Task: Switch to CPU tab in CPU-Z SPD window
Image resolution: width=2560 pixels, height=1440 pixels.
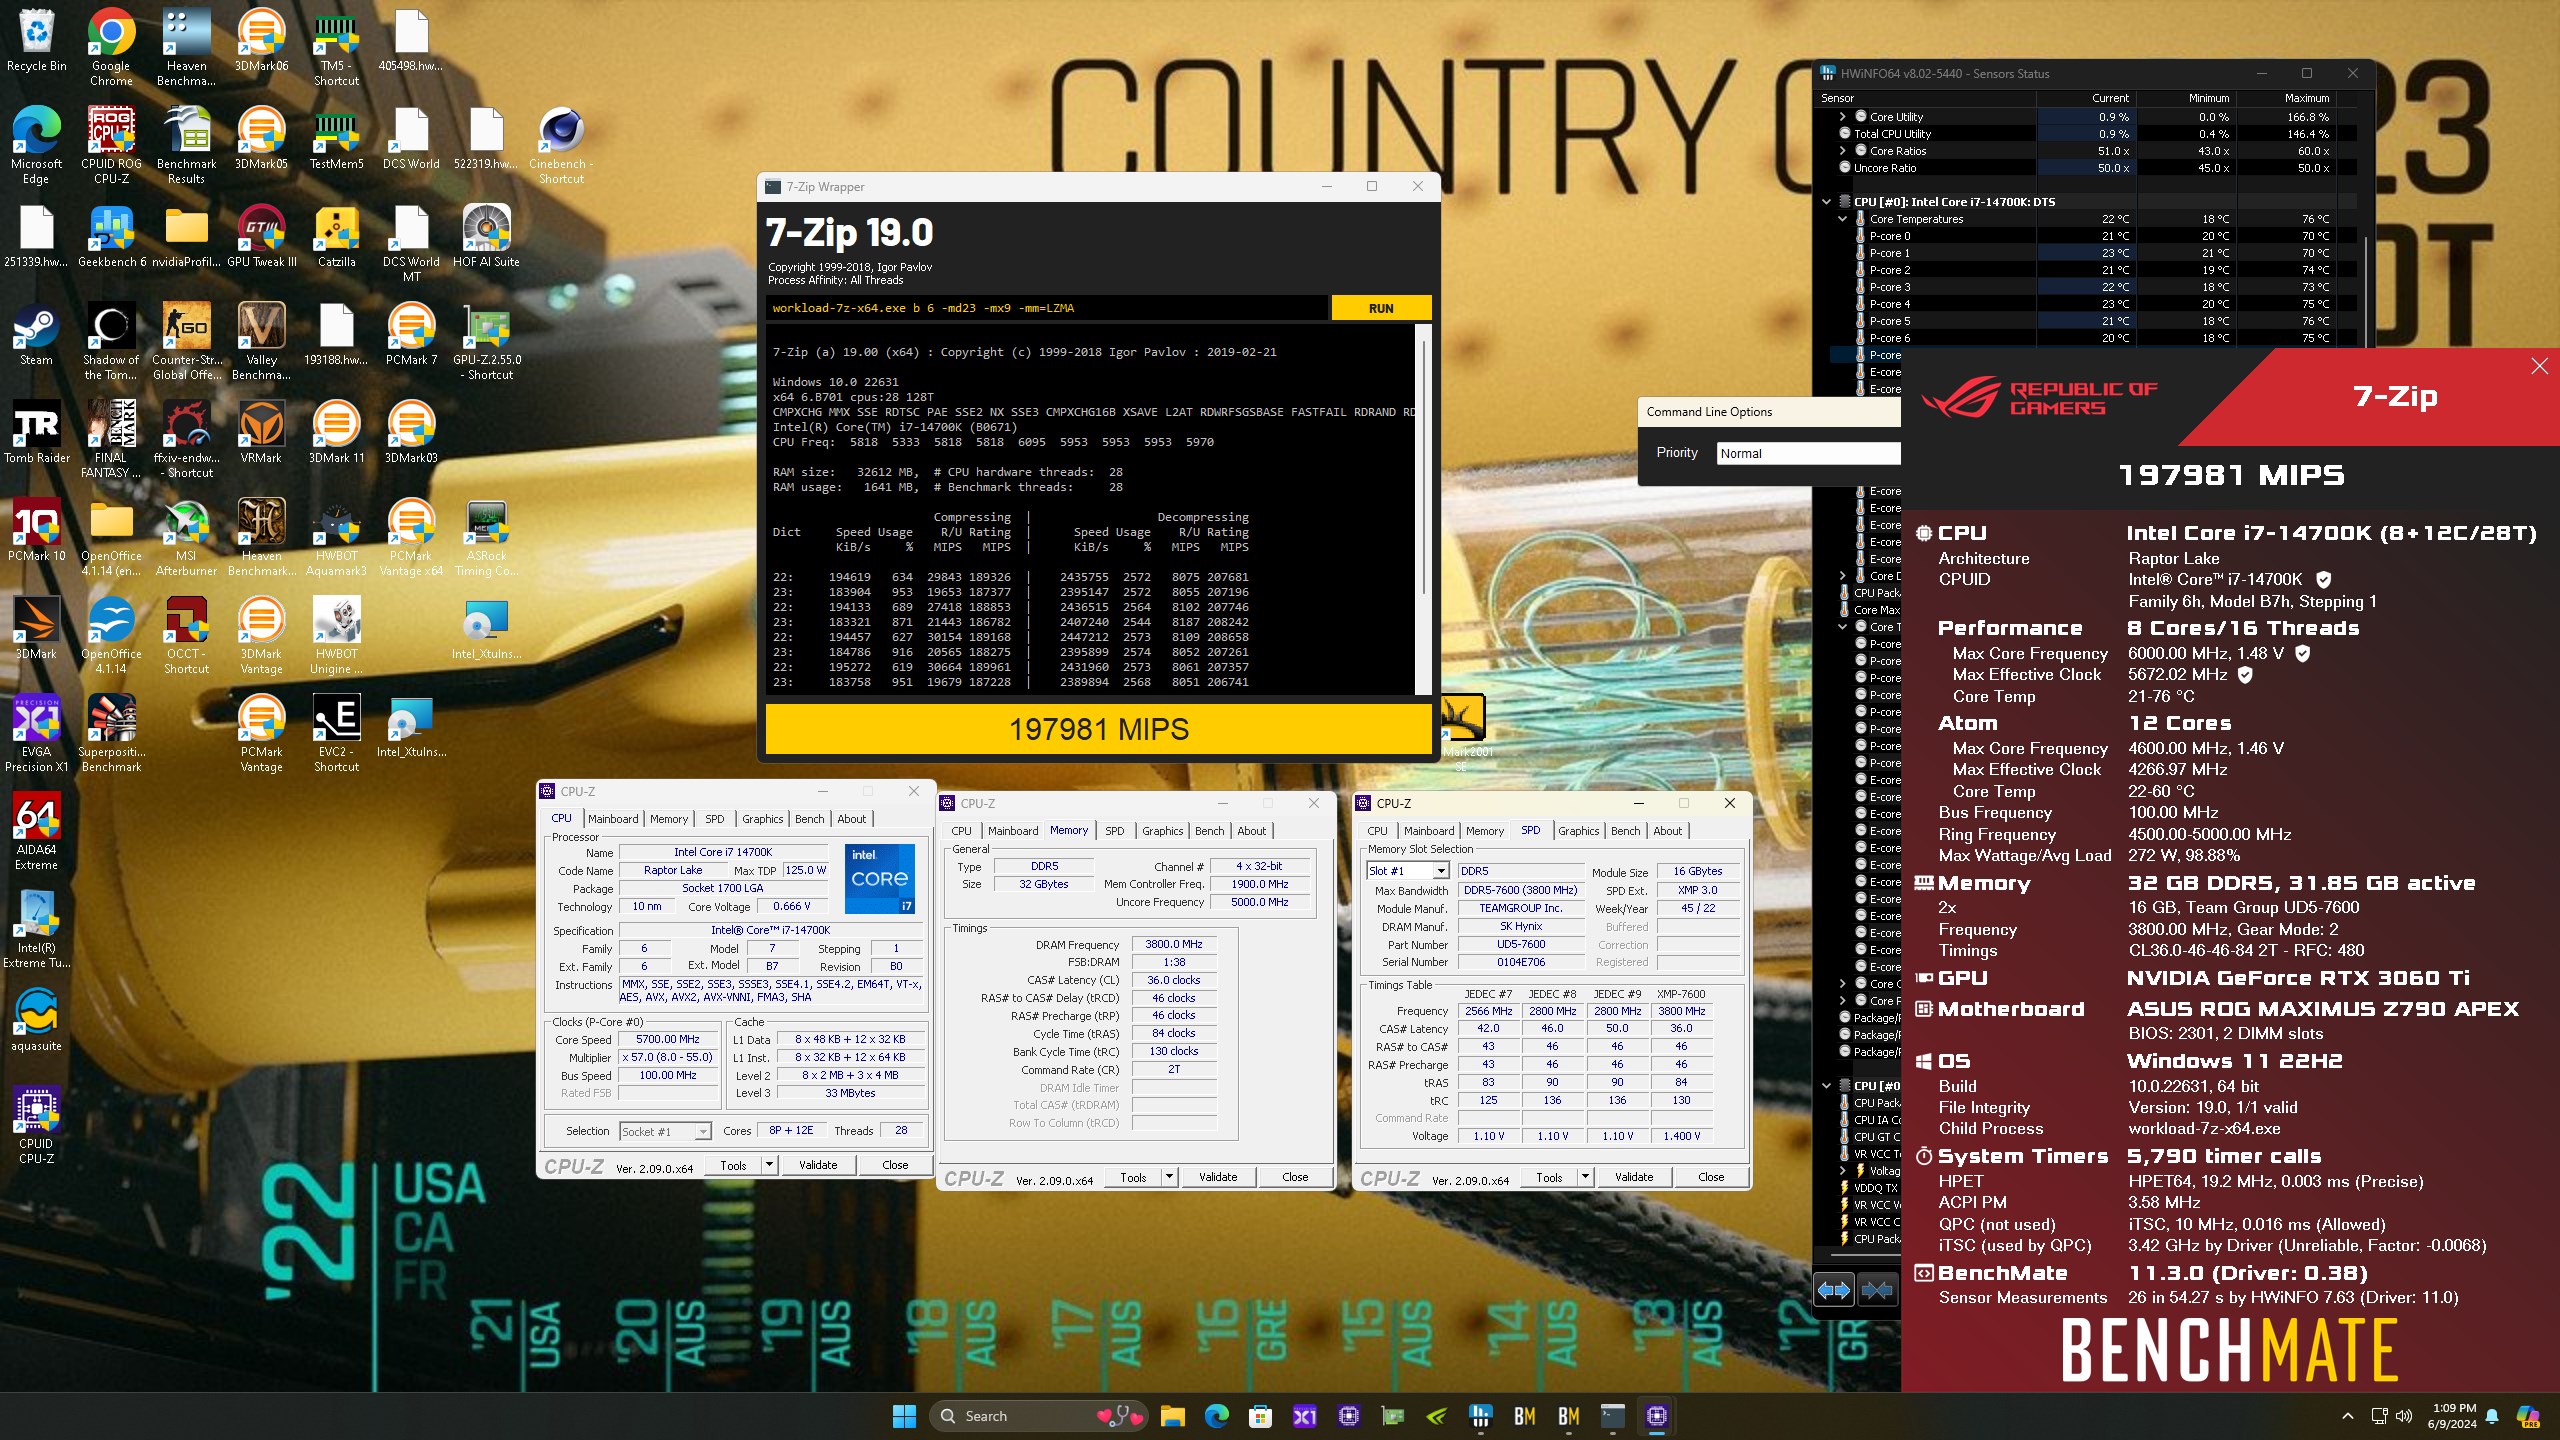Action: click(1378, 831)
